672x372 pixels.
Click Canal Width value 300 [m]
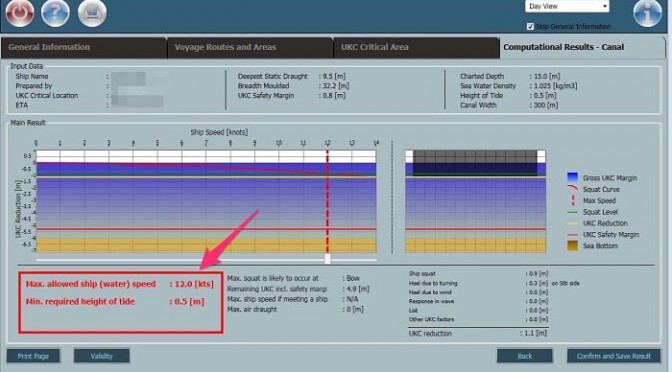tap(546, 105)
